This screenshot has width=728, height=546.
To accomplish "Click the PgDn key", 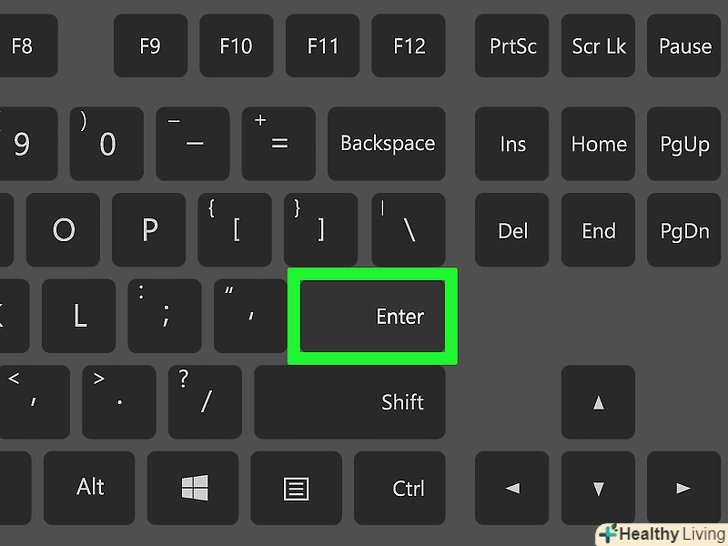I will coord(683,230).
